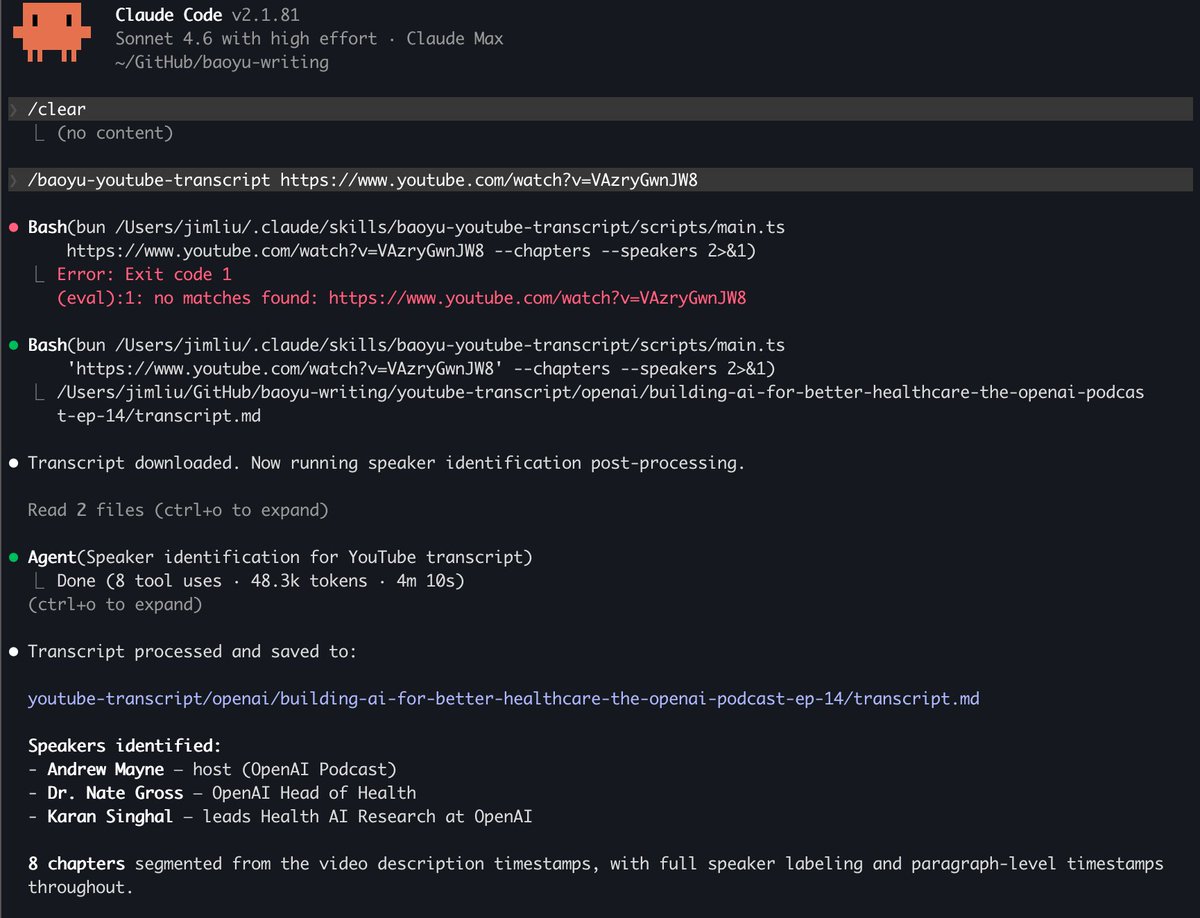Click the first Bash command with --chapters flags

tap(406, 239)
